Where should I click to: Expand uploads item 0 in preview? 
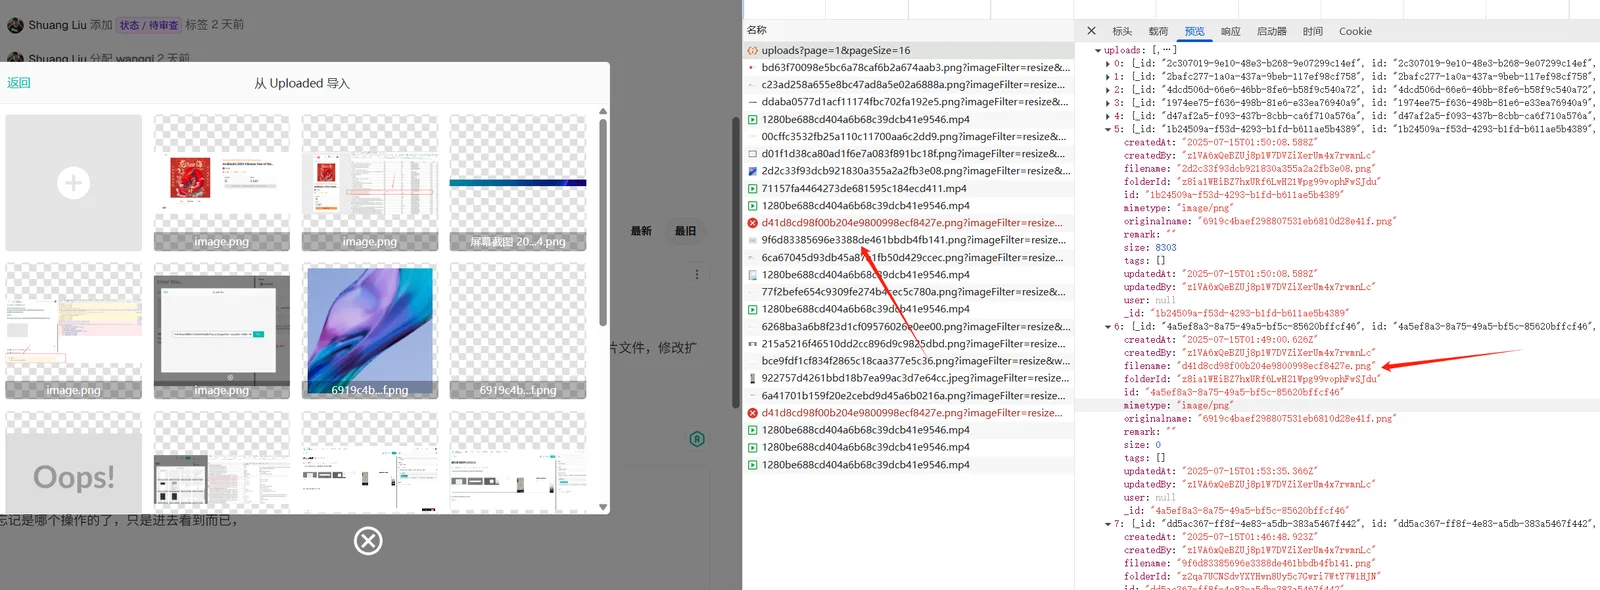click(1108, 63)
